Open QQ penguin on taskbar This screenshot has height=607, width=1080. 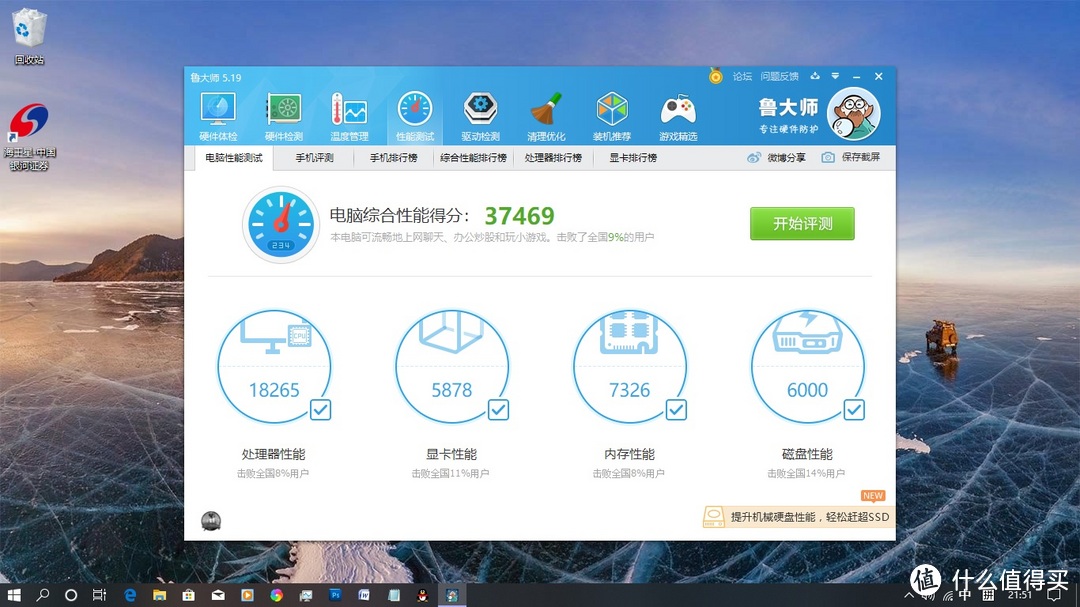coord(422,595)
